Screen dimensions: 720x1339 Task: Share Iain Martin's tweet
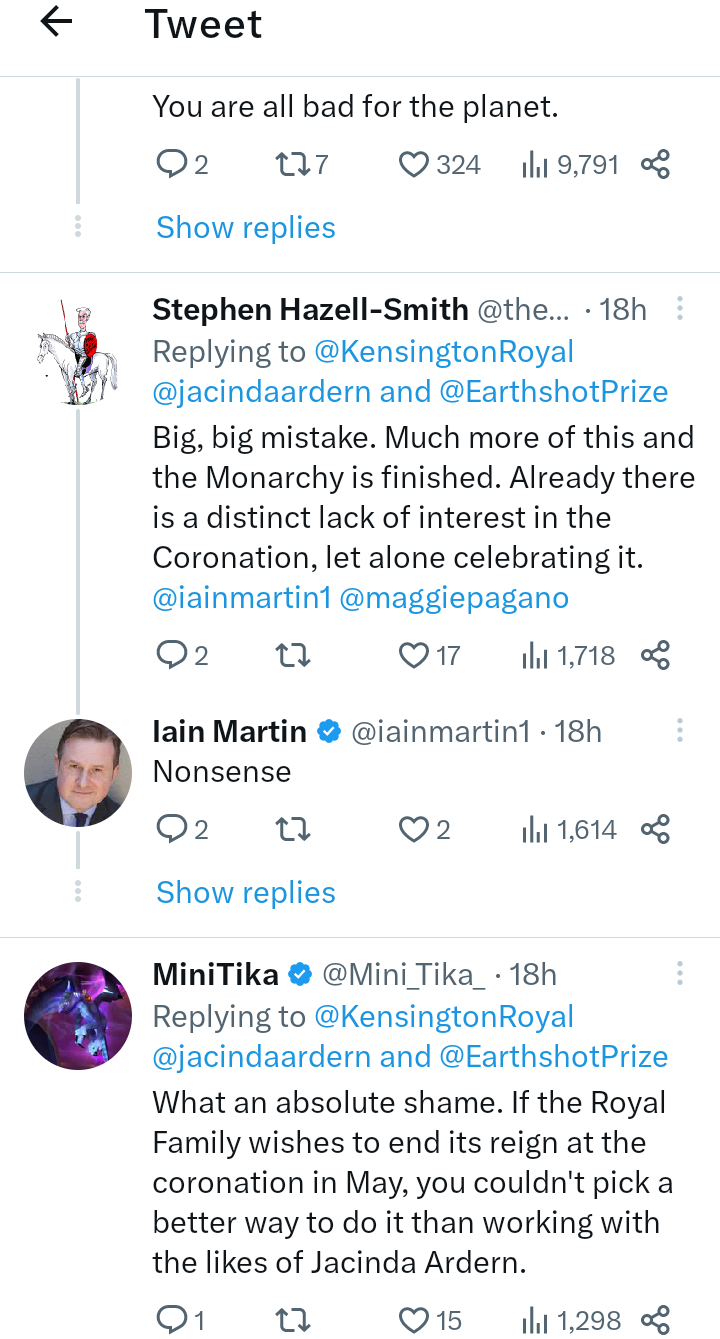pos(655,830)
